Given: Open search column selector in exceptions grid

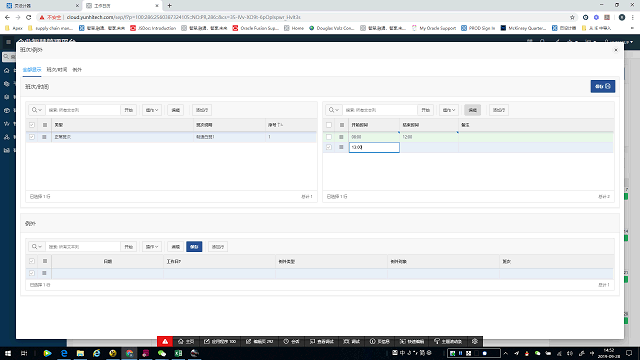Looking at the screenshot, I should (37, 247).
